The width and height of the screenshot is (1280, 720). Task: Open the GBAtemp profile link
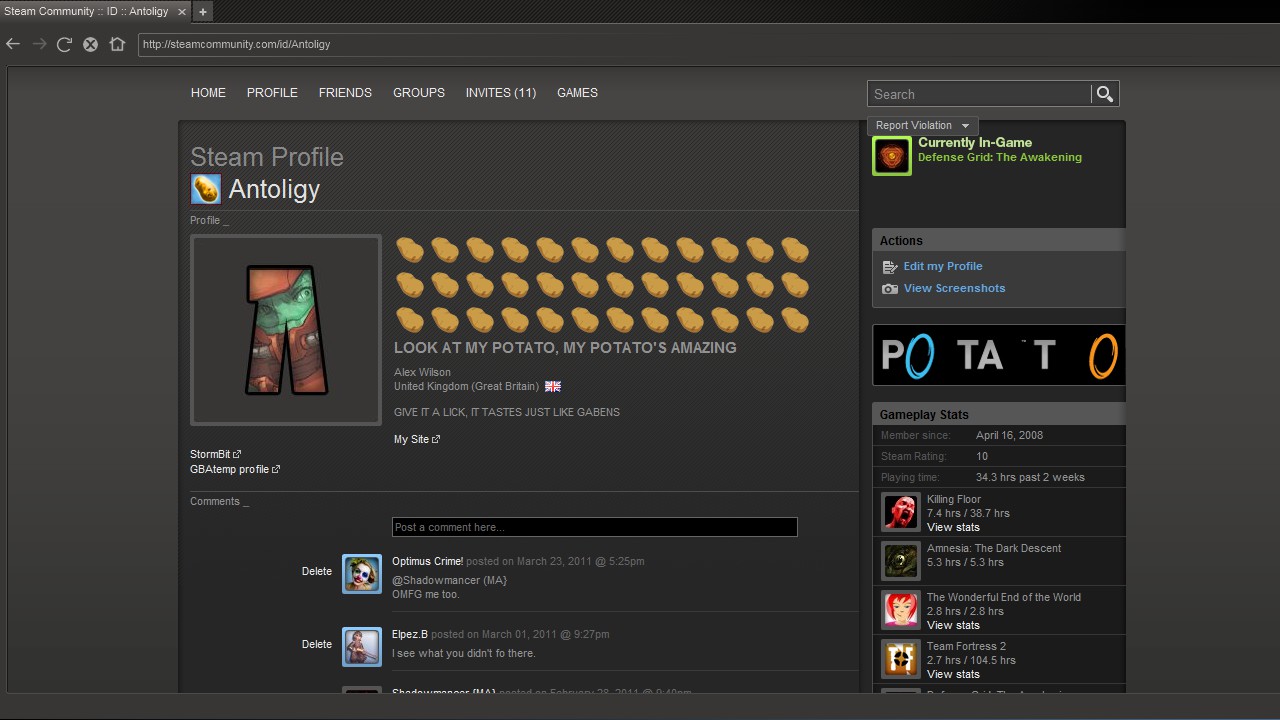pos(235,470)
